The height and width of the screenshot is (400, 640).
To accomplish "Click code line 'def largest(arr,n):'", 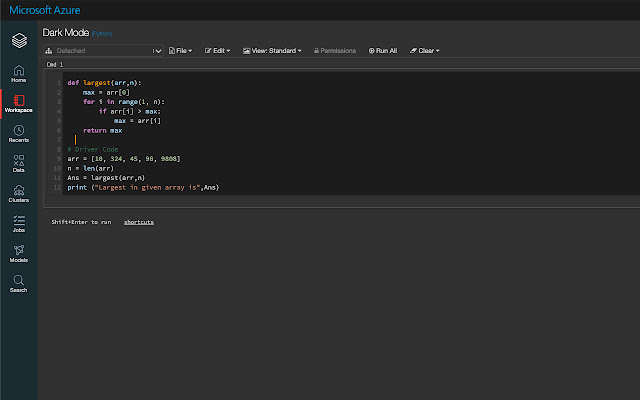I will pos(104,83).
